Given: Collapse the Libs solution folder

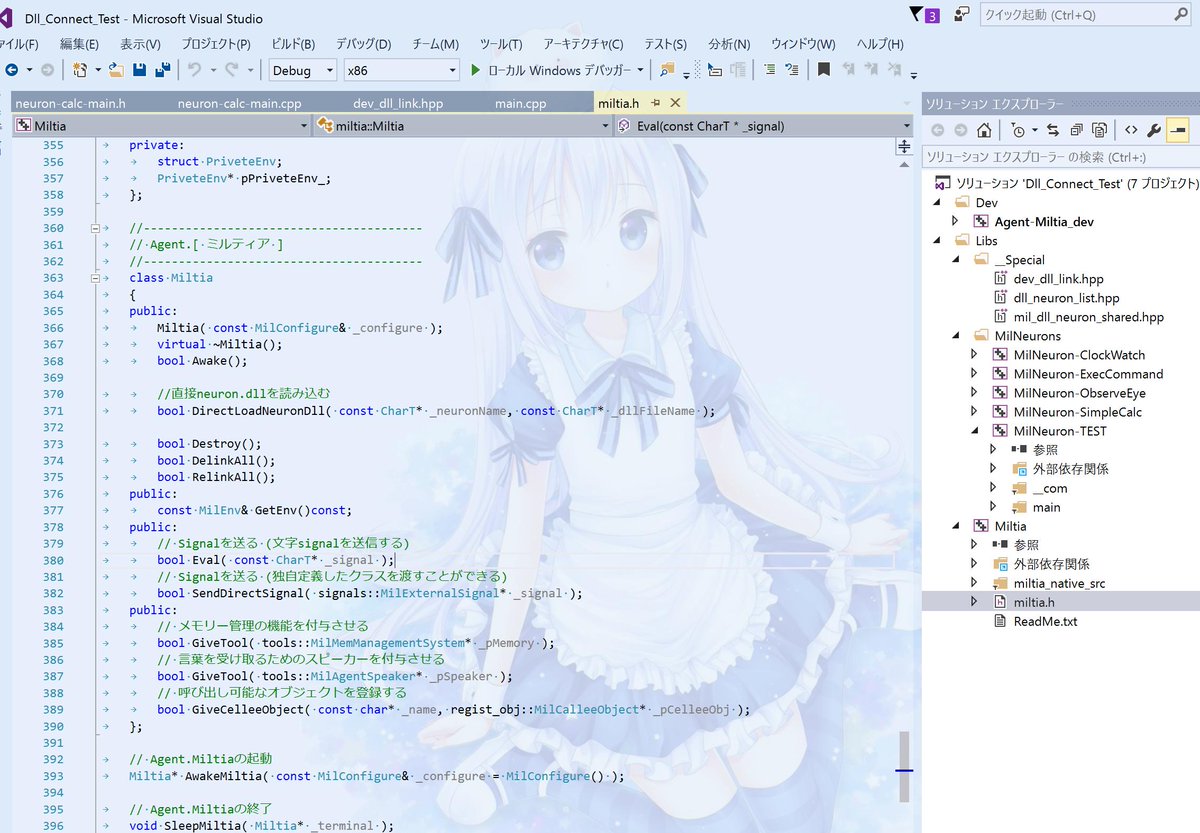Looking at the screenshot, I should click(x=937, y=240).
